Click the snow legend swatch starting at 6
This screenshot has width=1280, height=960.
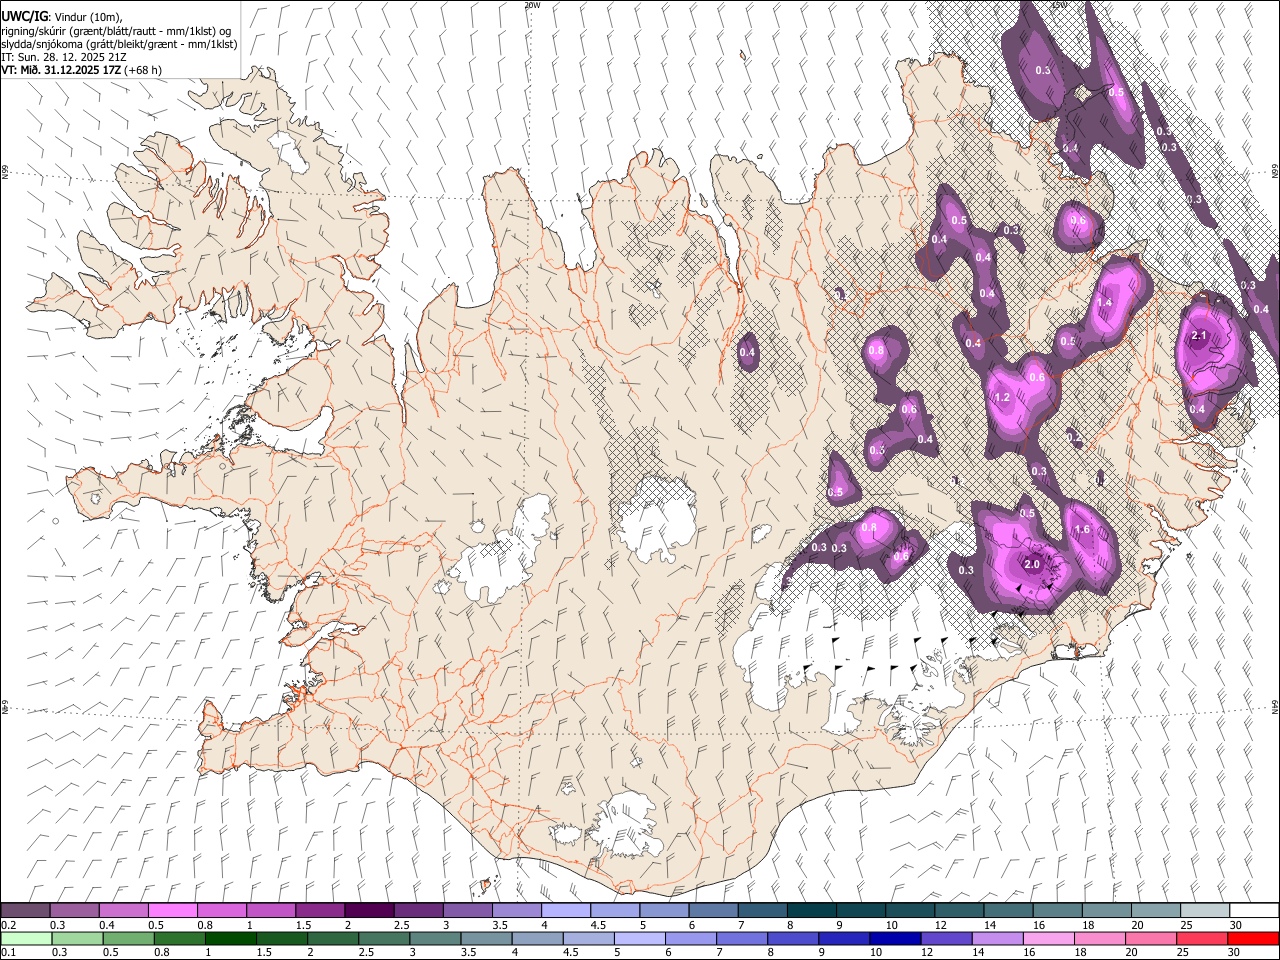713,911
